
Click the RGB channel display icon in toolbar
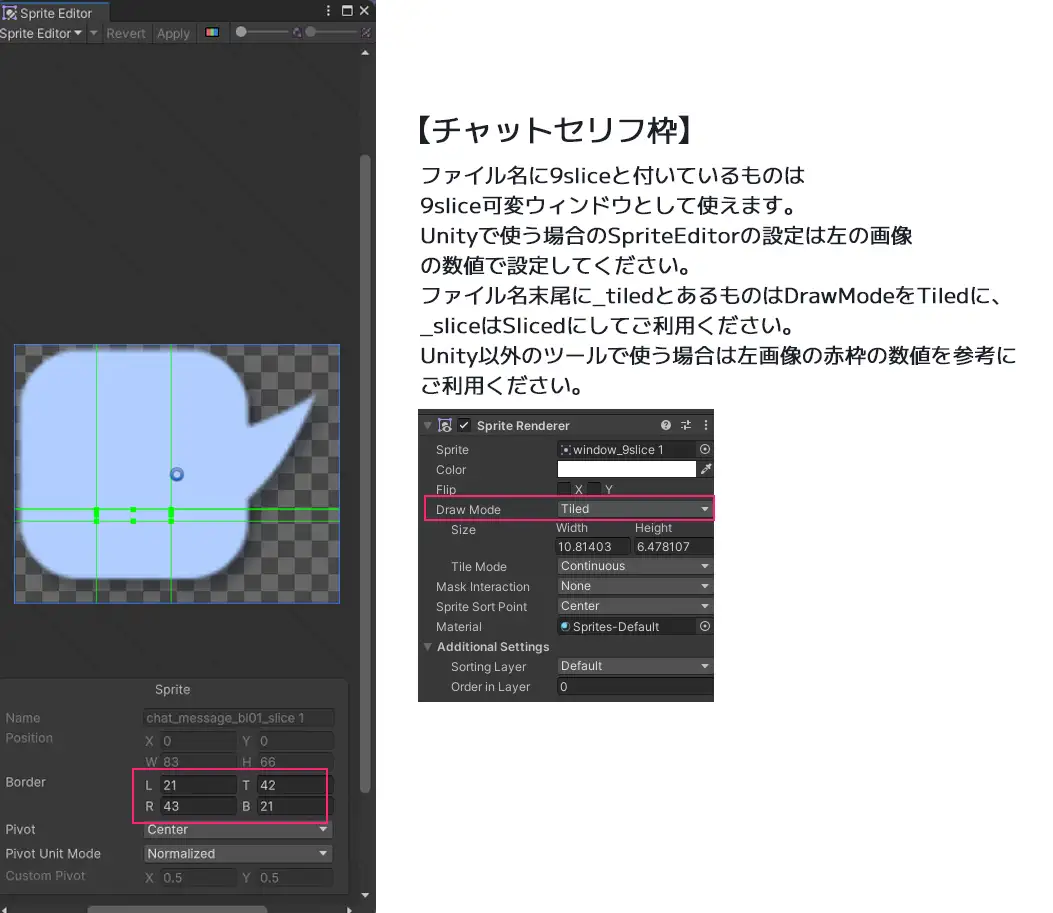(x=213, y=32)
